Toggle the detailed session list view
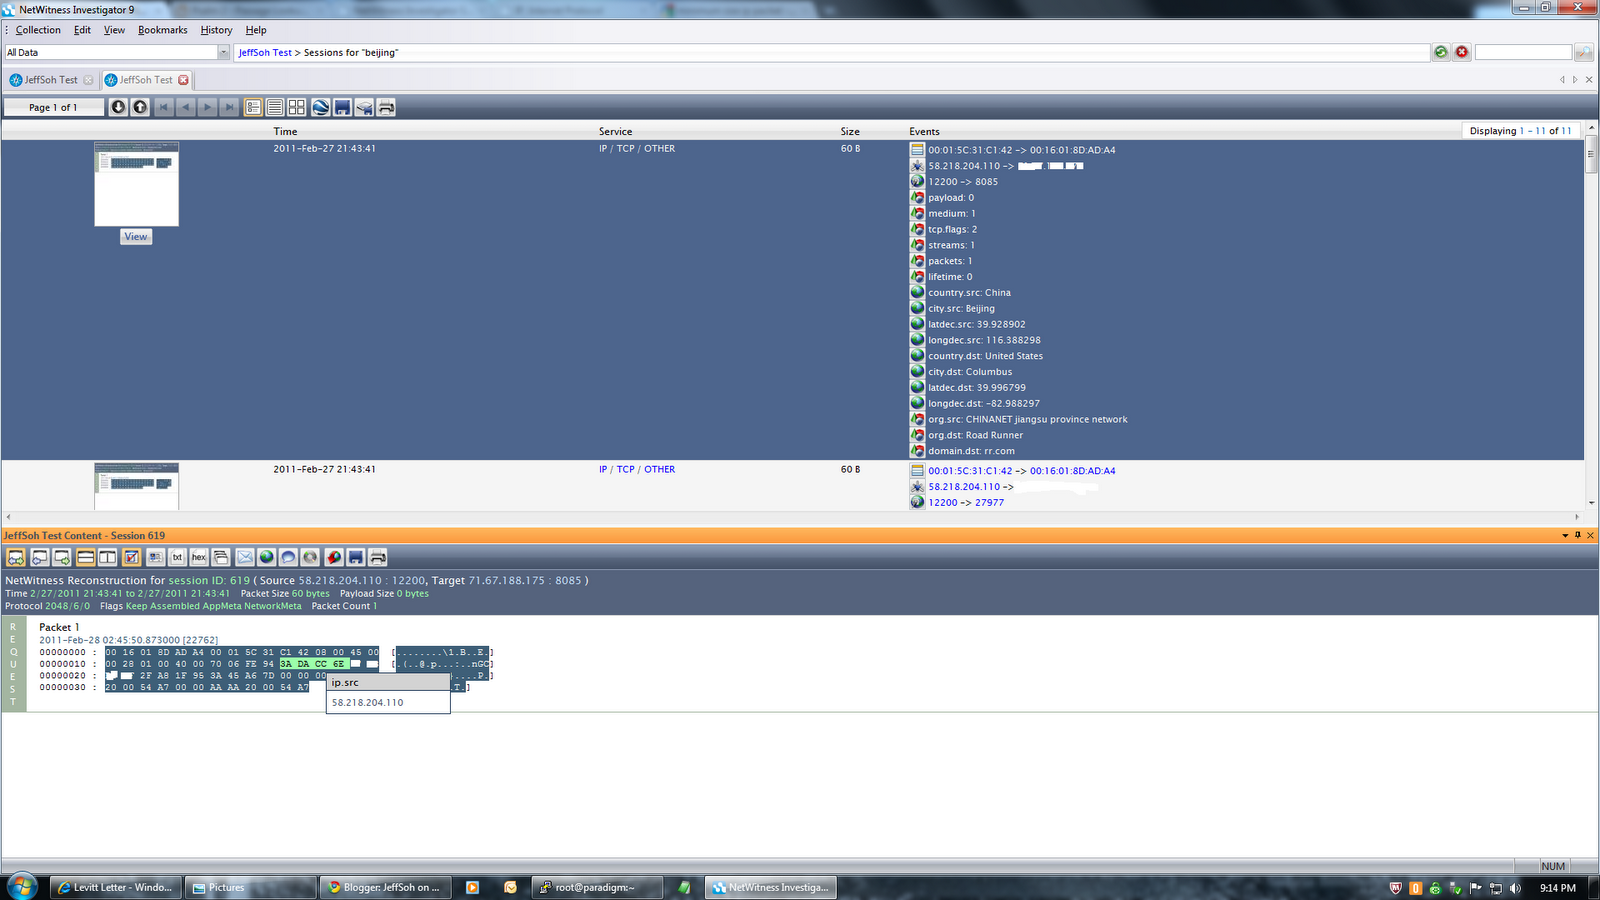Screen dimensions: 1600x900 (253, 107)
